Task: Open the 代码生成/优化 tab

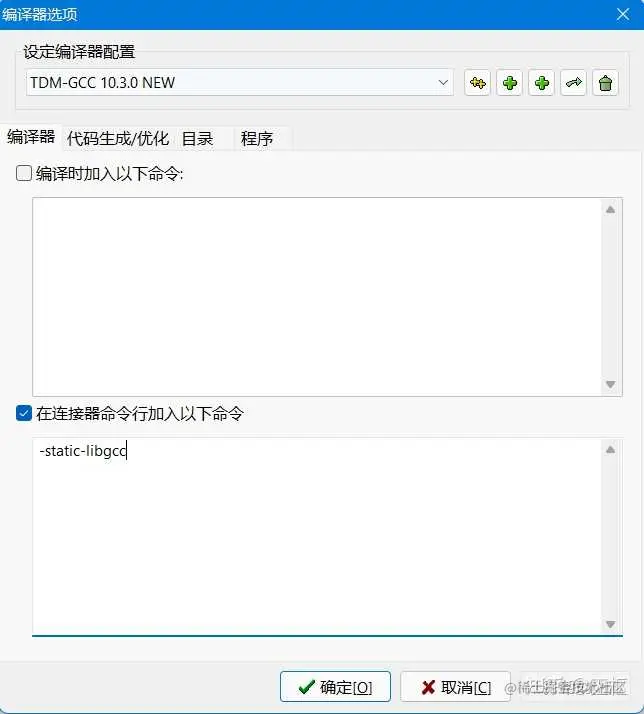Action: [x=118, y=138]
